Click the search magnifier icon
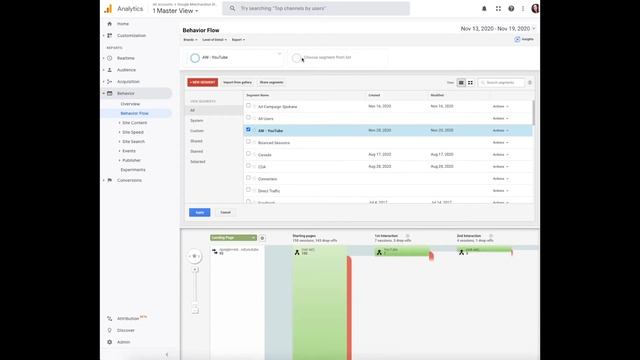This screenshot has height=360, width=640. 232,8
